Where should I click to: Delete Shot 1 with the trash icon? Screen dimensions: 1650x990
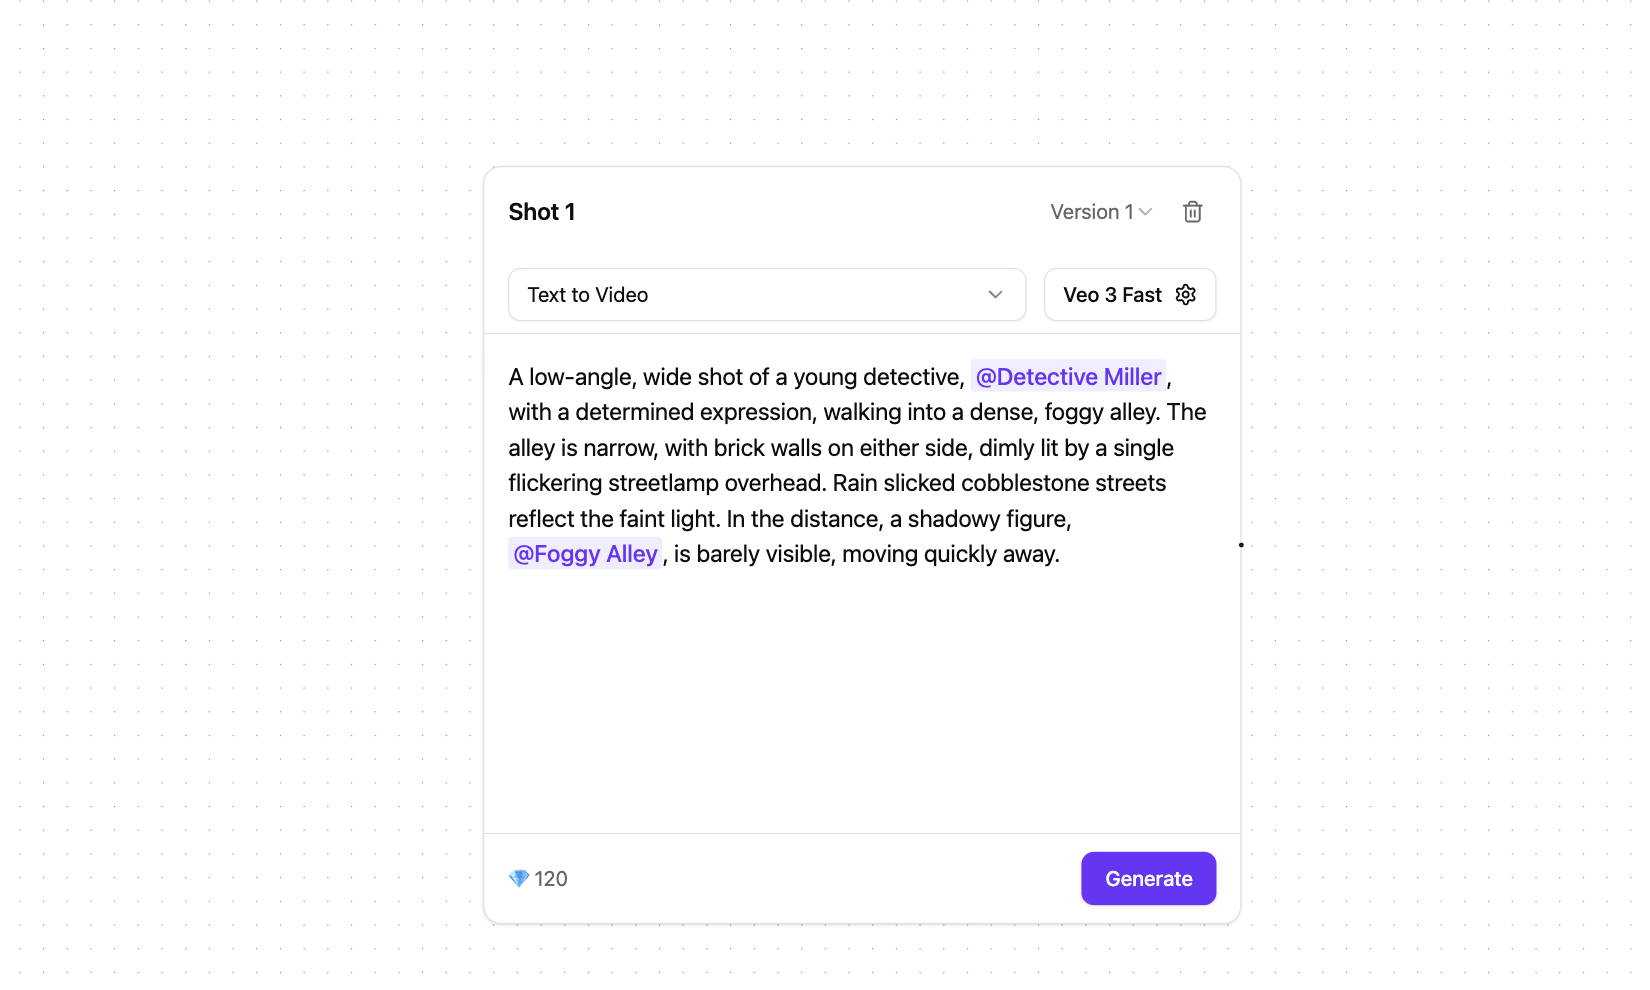click(1192, 212)
